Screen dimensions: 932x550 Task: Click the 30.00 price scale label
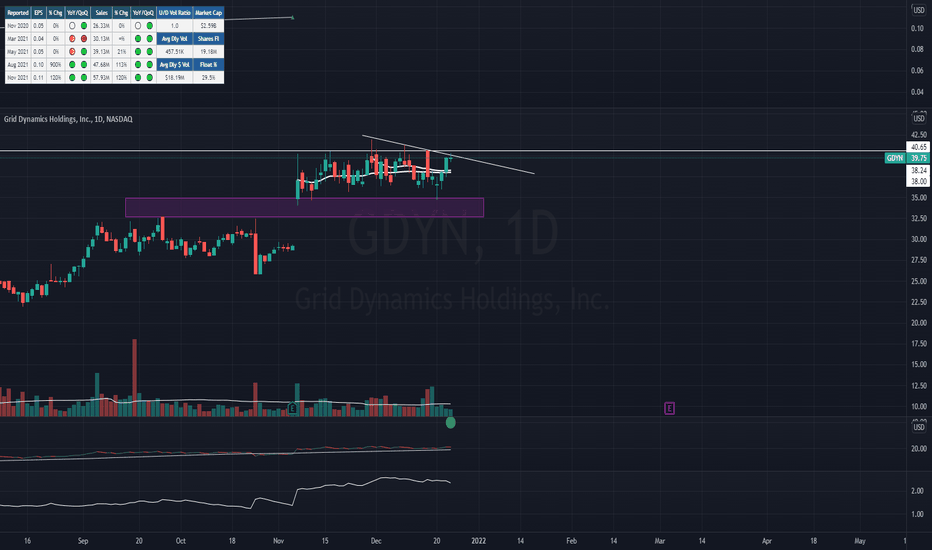pyautogui.click(x=918, y=239)
